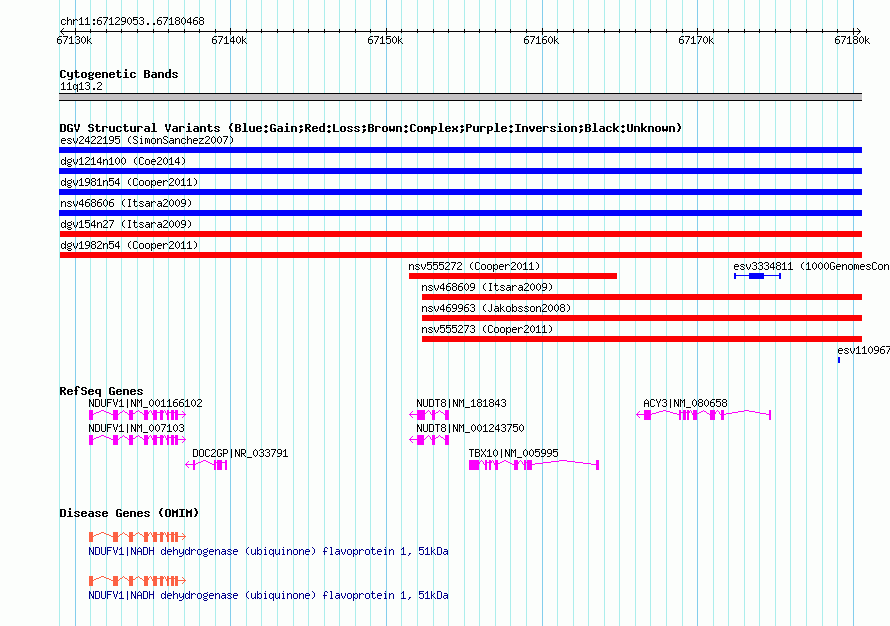The width and height of the screenshot is (890, 626).
Task: Click the upper NDUFV1 NADH dehydrogenase link
Action: click(x=268, y=551)
